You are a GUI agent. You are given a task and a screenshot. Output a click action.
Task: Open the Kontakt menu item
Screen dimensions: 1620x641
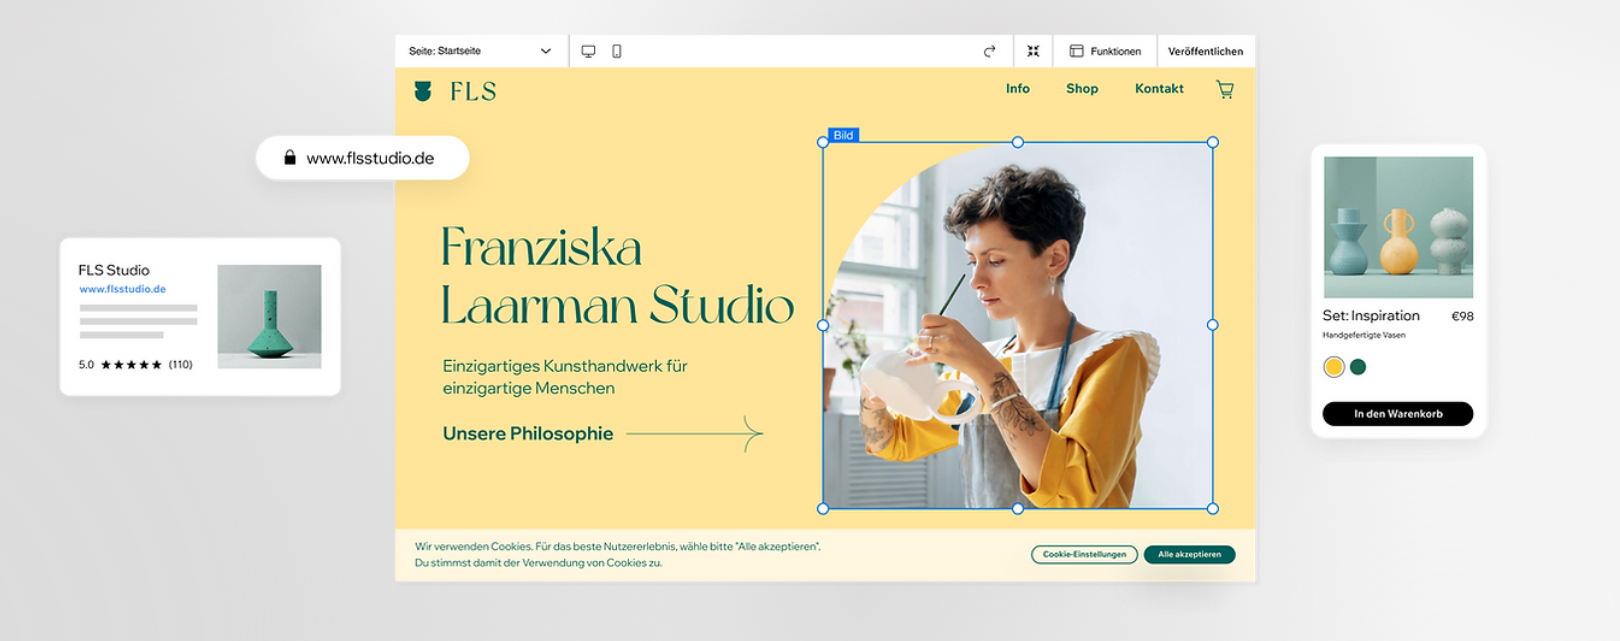pos(1159,89)
